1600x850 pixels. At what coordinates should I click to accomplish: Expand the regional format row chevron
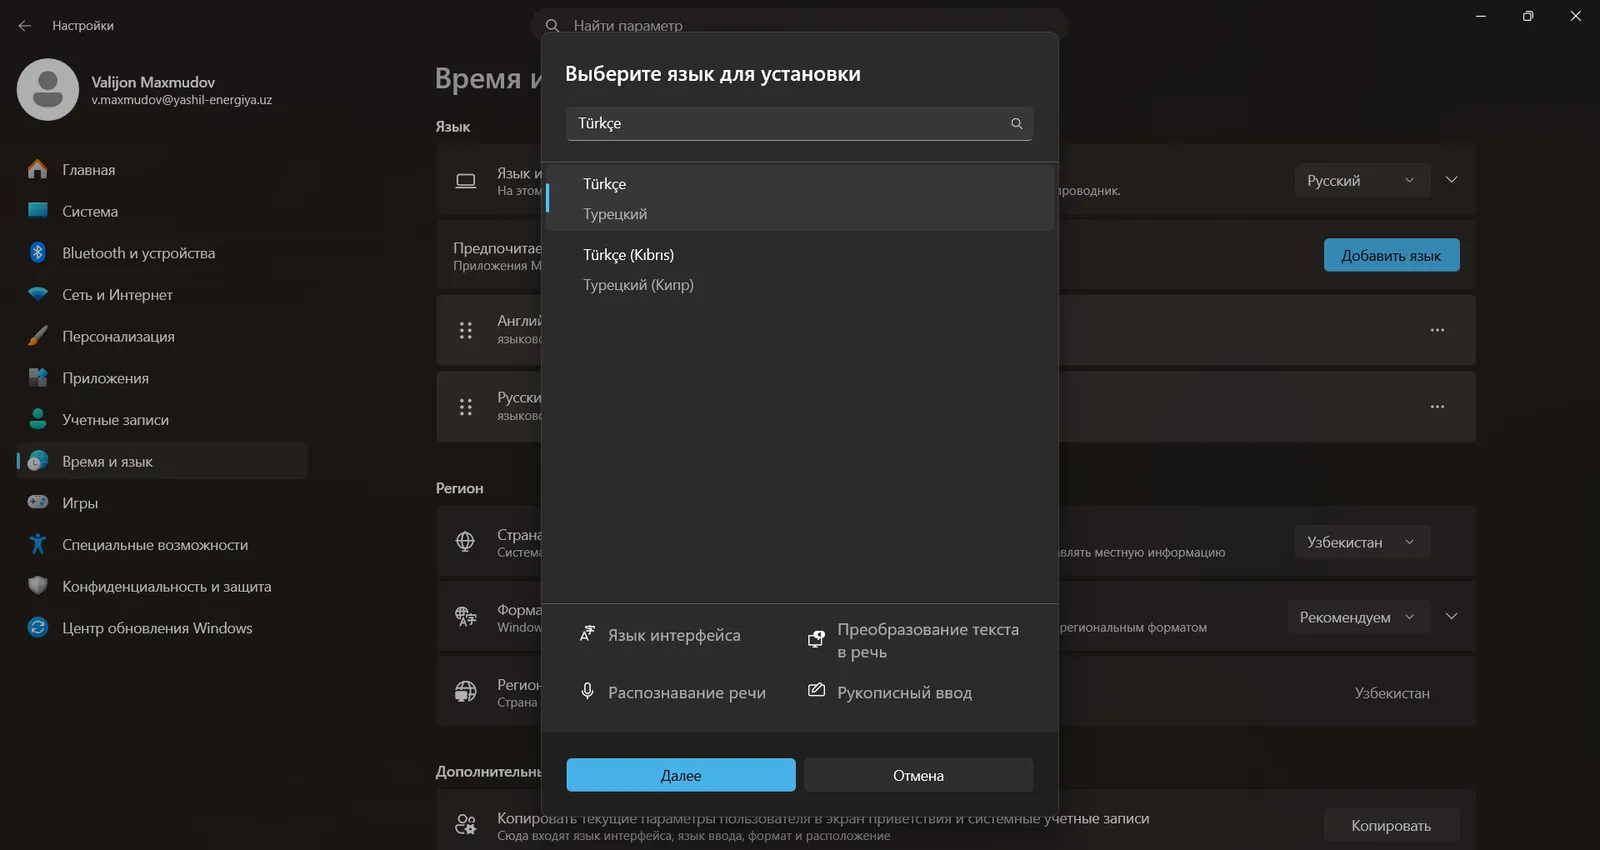click(1452, 617)
